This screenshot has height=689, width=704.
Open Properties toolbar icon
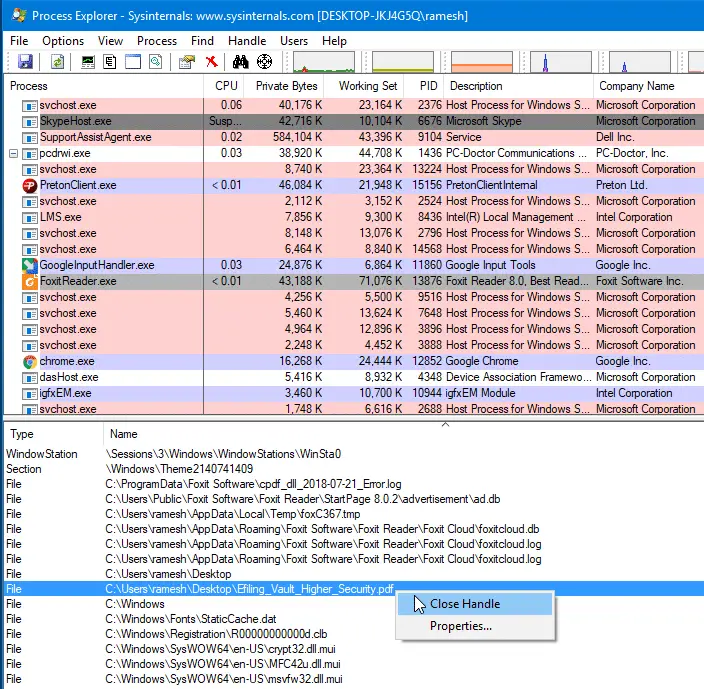[x=187, y=61]
